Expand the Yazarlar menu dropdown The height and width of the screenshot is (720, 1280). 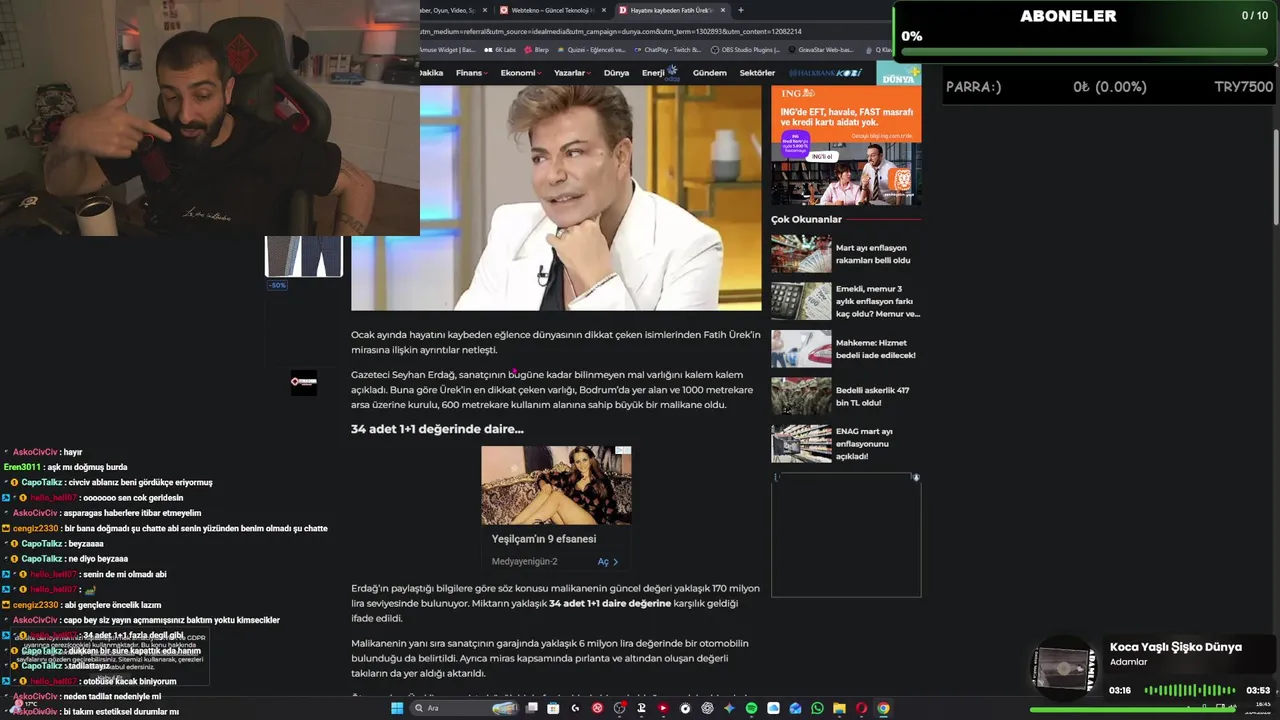point(572,73)
